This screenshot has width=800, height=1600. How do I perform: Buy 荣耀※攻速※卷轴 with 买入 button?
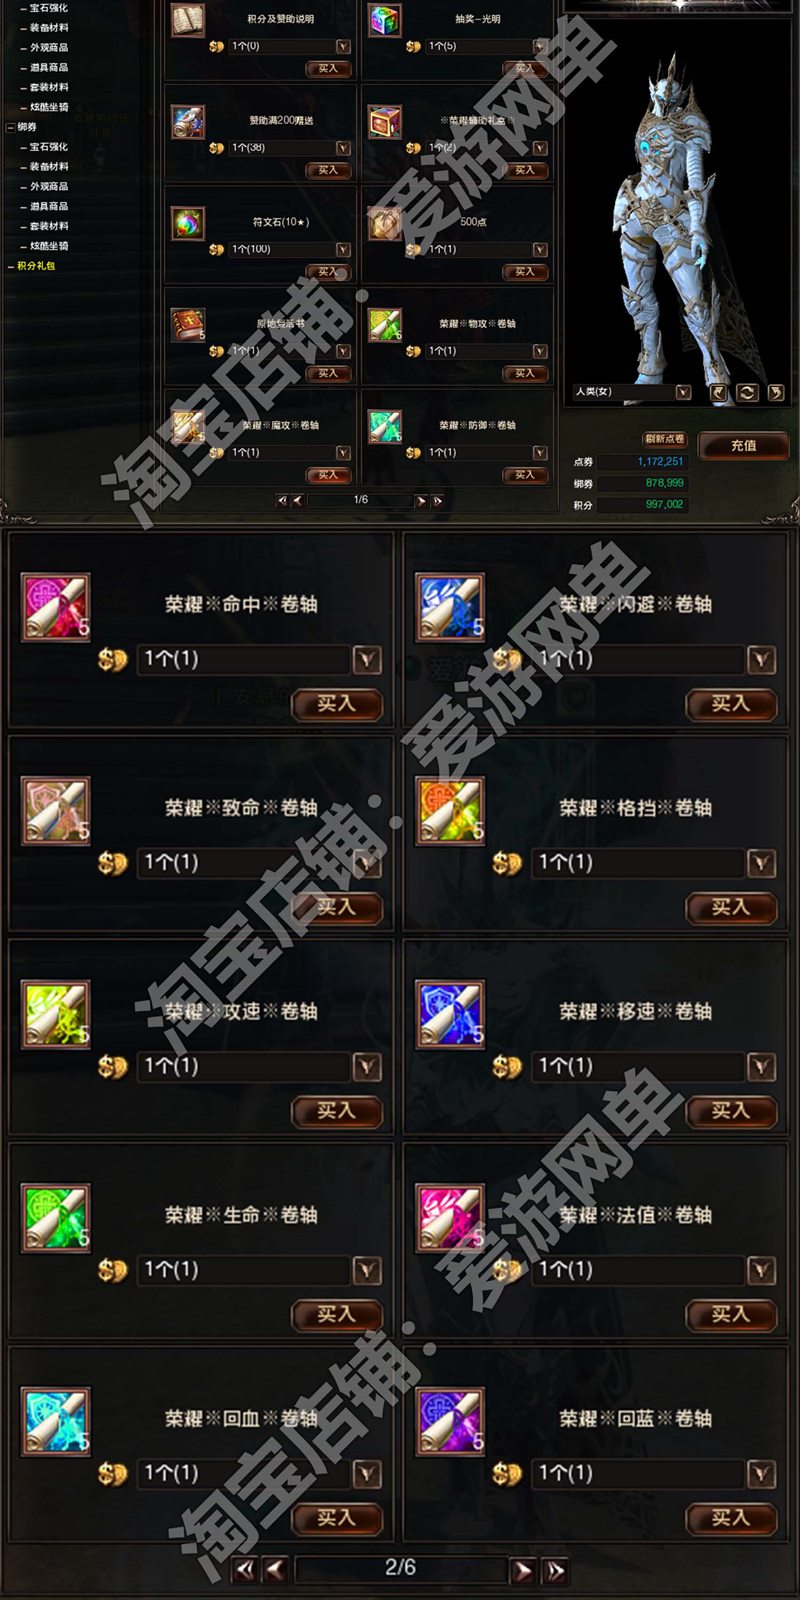[337, 1111]
